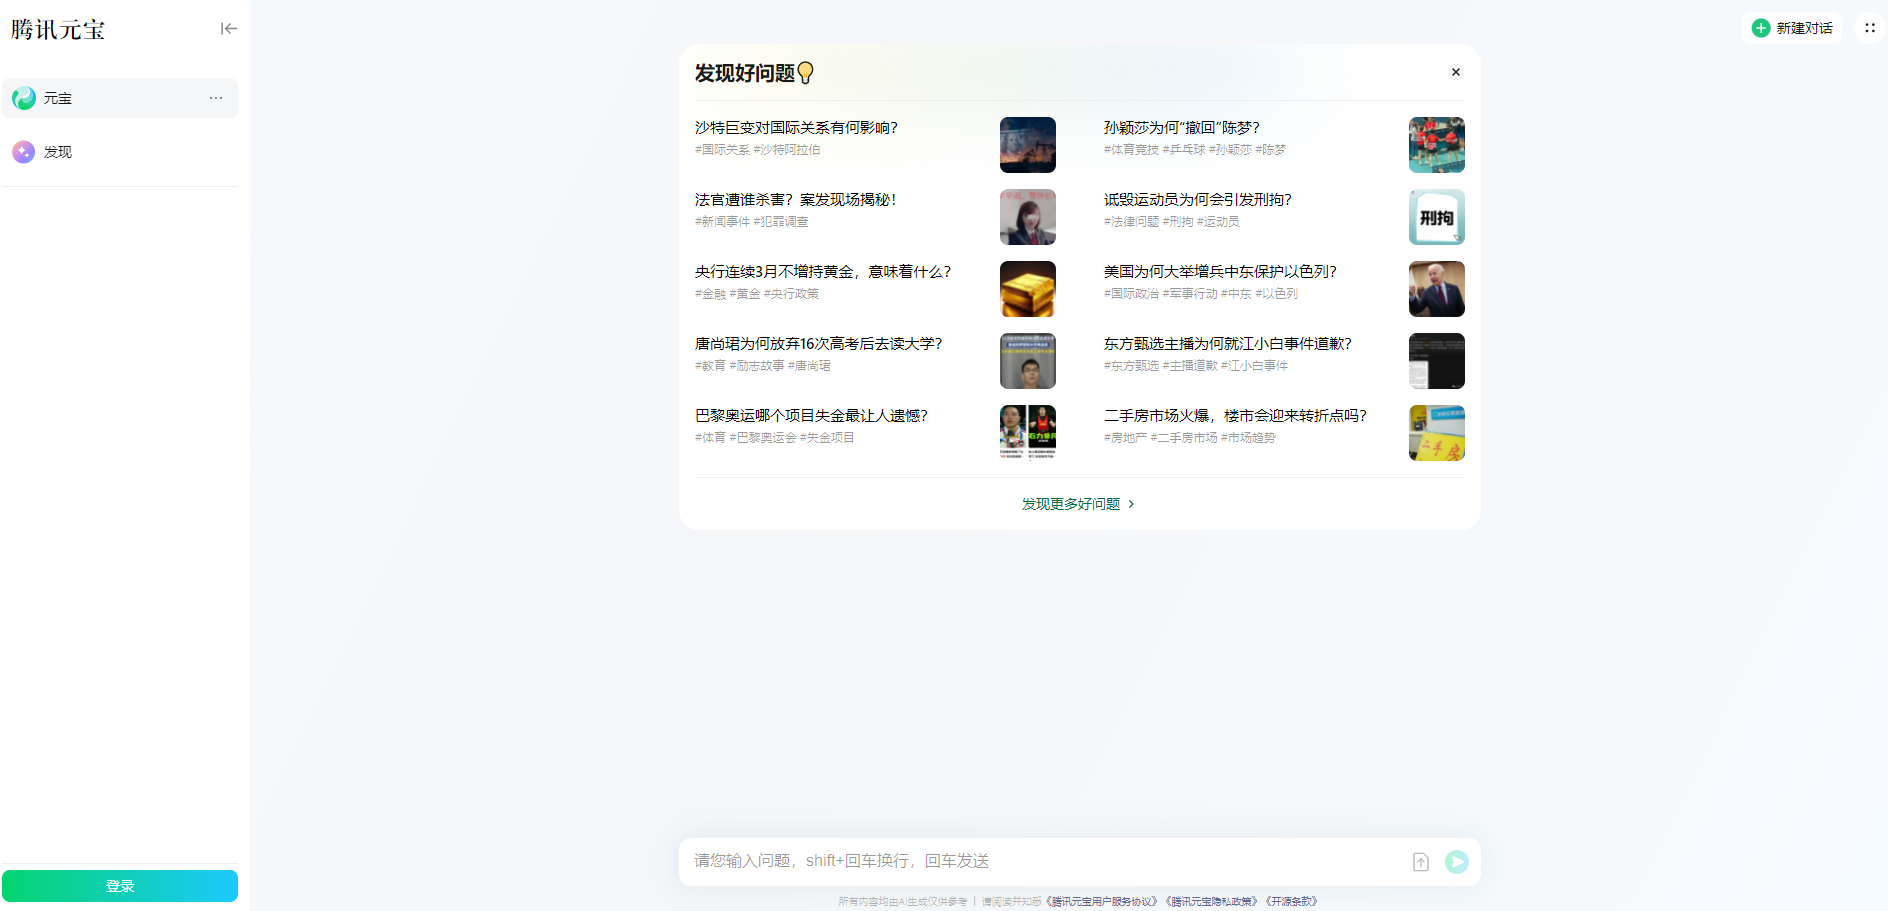Click the lightbulb icon beside 发现好问题
This screenshot has height=911, width=1888.
pos(806,73)
